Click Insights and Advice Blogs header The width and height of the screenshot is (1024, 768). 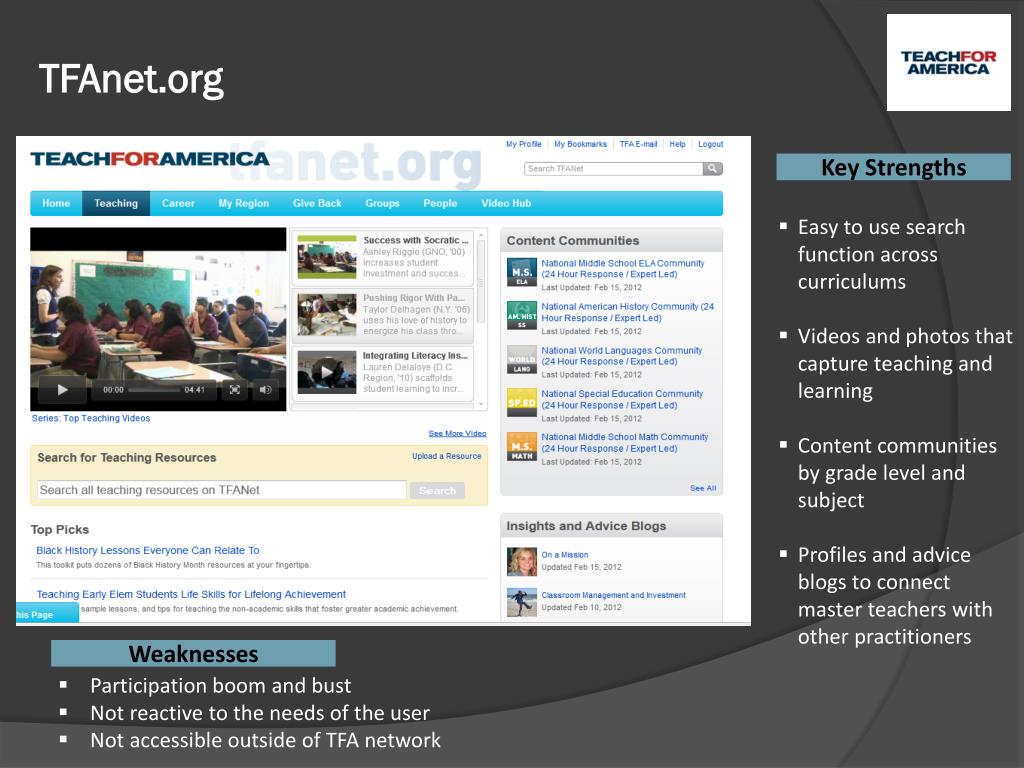(x=611, y=526)
